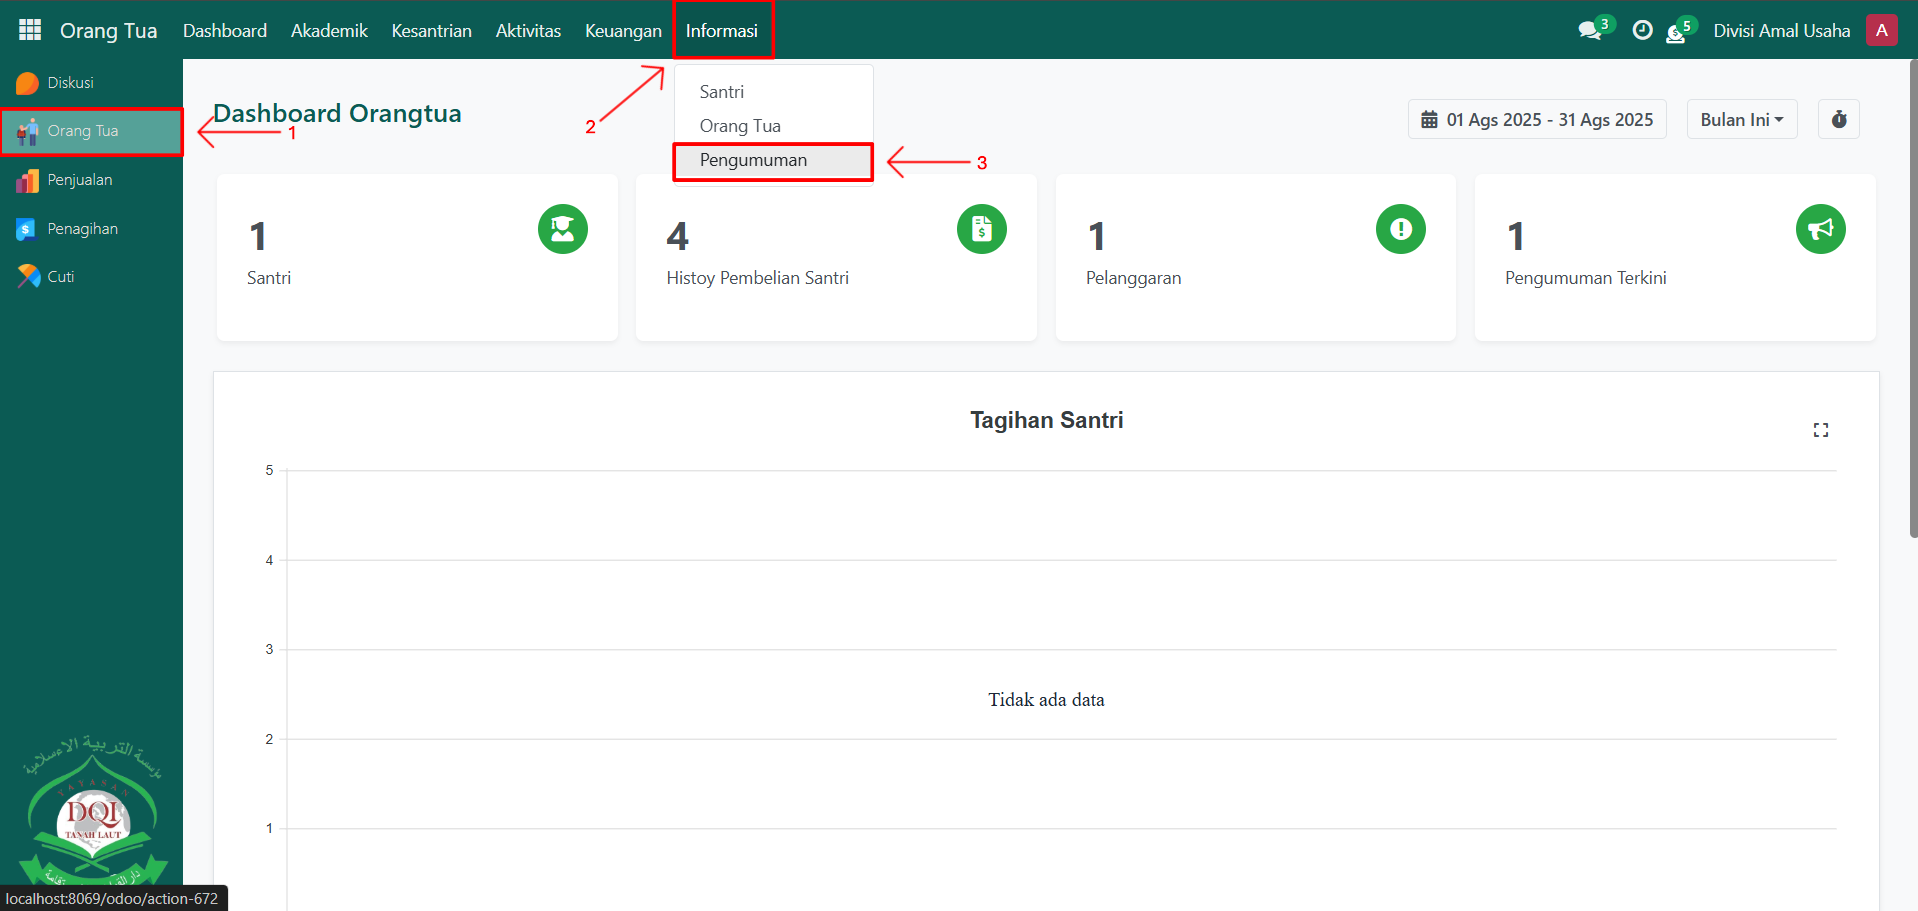The width and height of the screenshot is (1918, 911).
Task: Click the green megaphone Pengumuman icon
Action: pos(1820,229)
